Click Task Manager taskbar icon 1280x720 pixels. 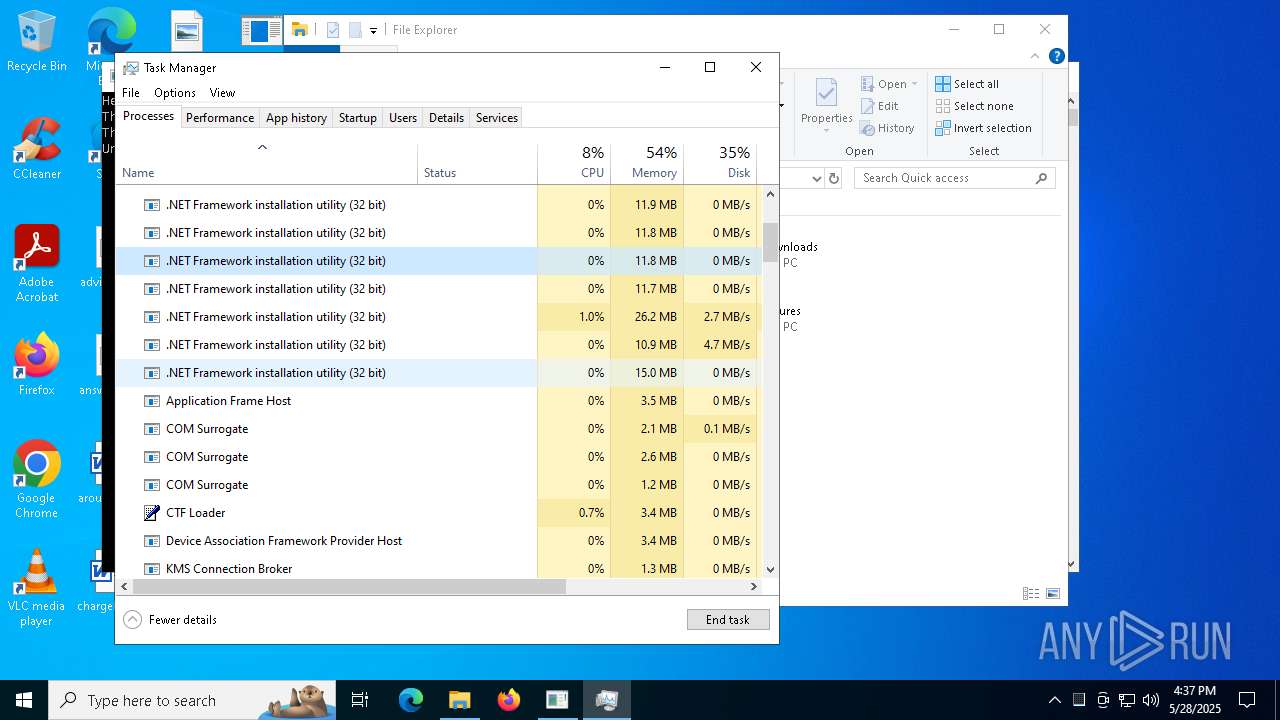[x=606, y=700]
